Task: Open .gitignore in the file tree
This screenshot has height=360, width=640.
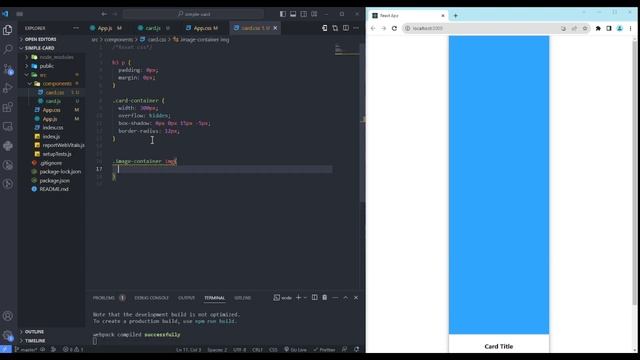Action: 51,163
